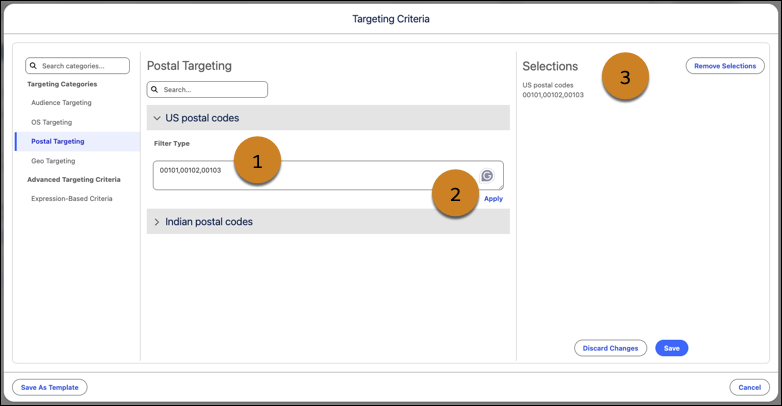Click Apply link under postal codes box
The image size is (782, 406).
point(493,199)
